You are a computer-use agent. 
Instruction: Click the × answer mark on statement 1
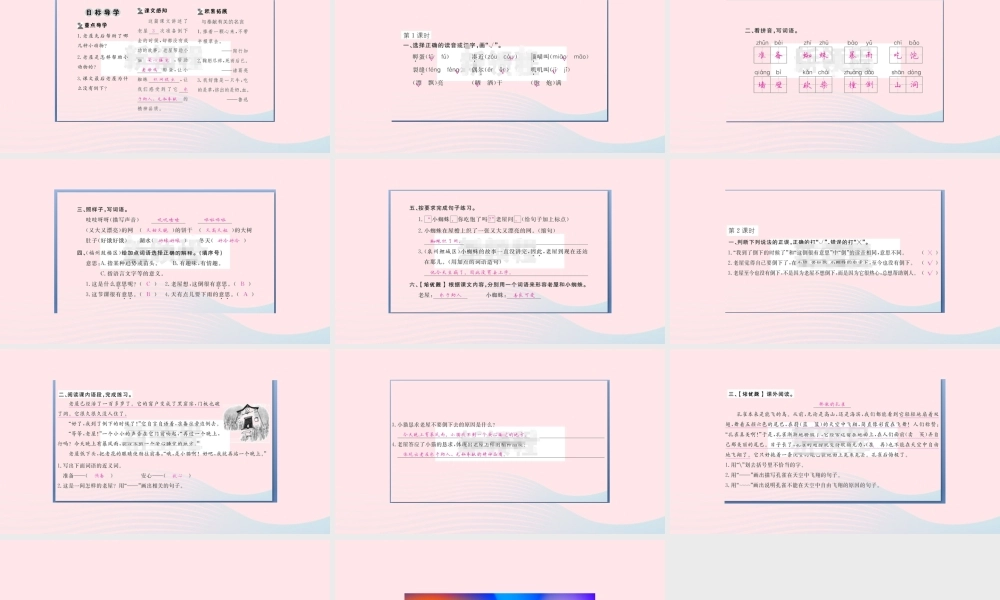point(930,252)
